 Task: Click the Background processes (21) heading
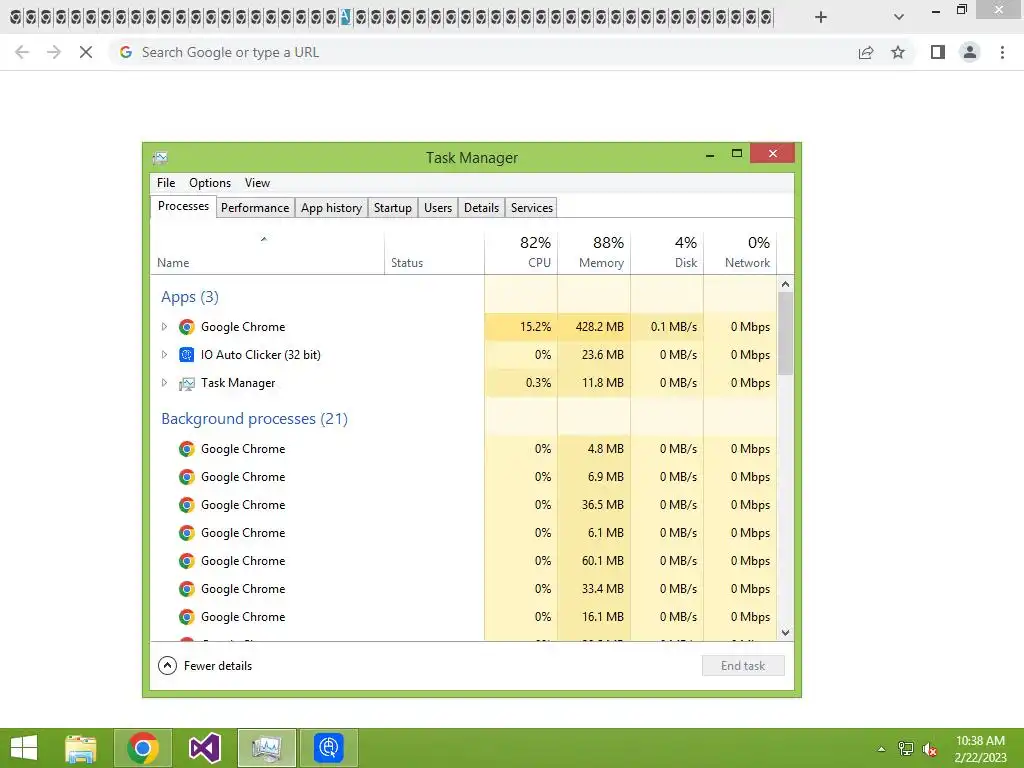(254, 419)
